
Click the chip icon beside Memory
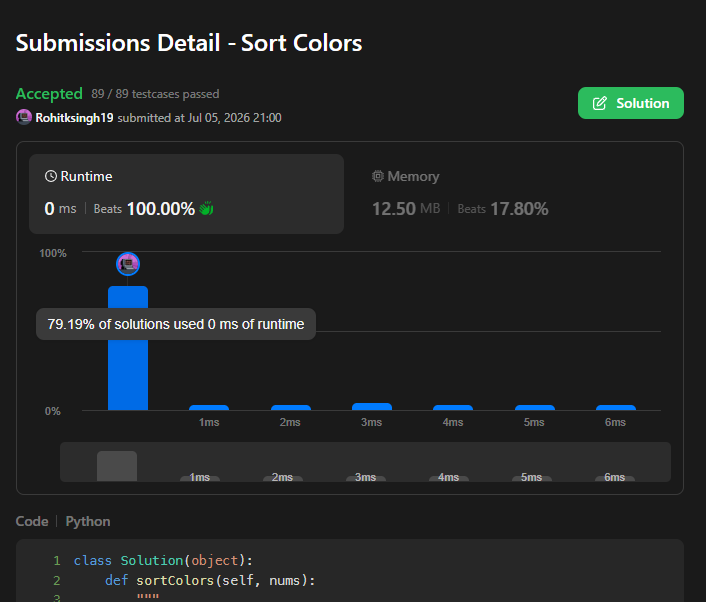[378, 176]
